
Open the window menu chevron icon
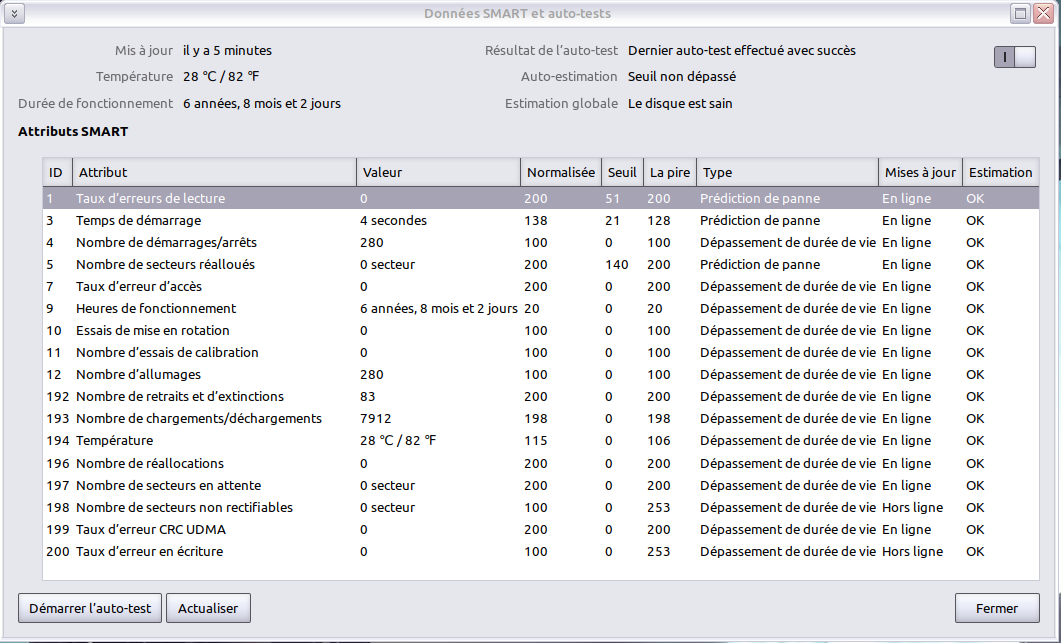[14, 14]
